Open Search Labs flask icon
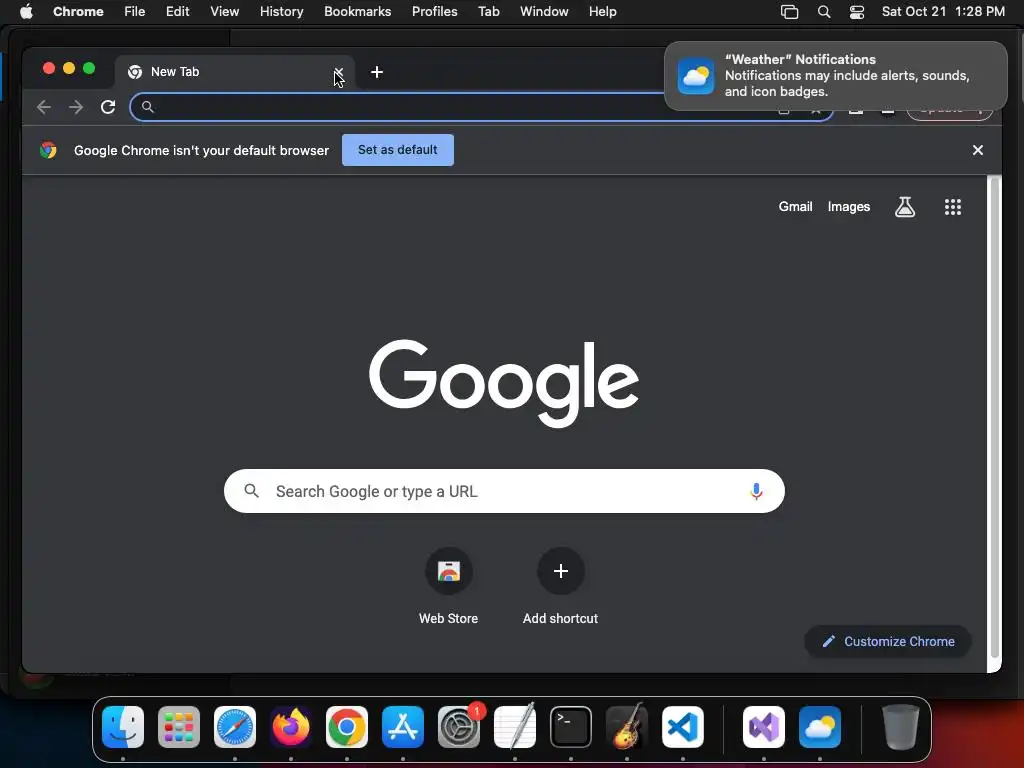The width and height of the screenshot is (1024, 768). point(904,207)
